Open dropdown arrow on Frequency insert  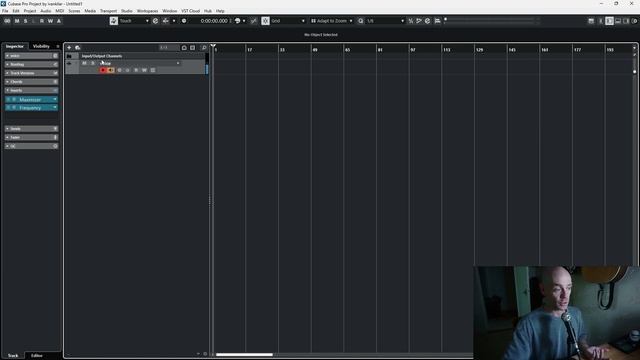[x=55, y=107]
